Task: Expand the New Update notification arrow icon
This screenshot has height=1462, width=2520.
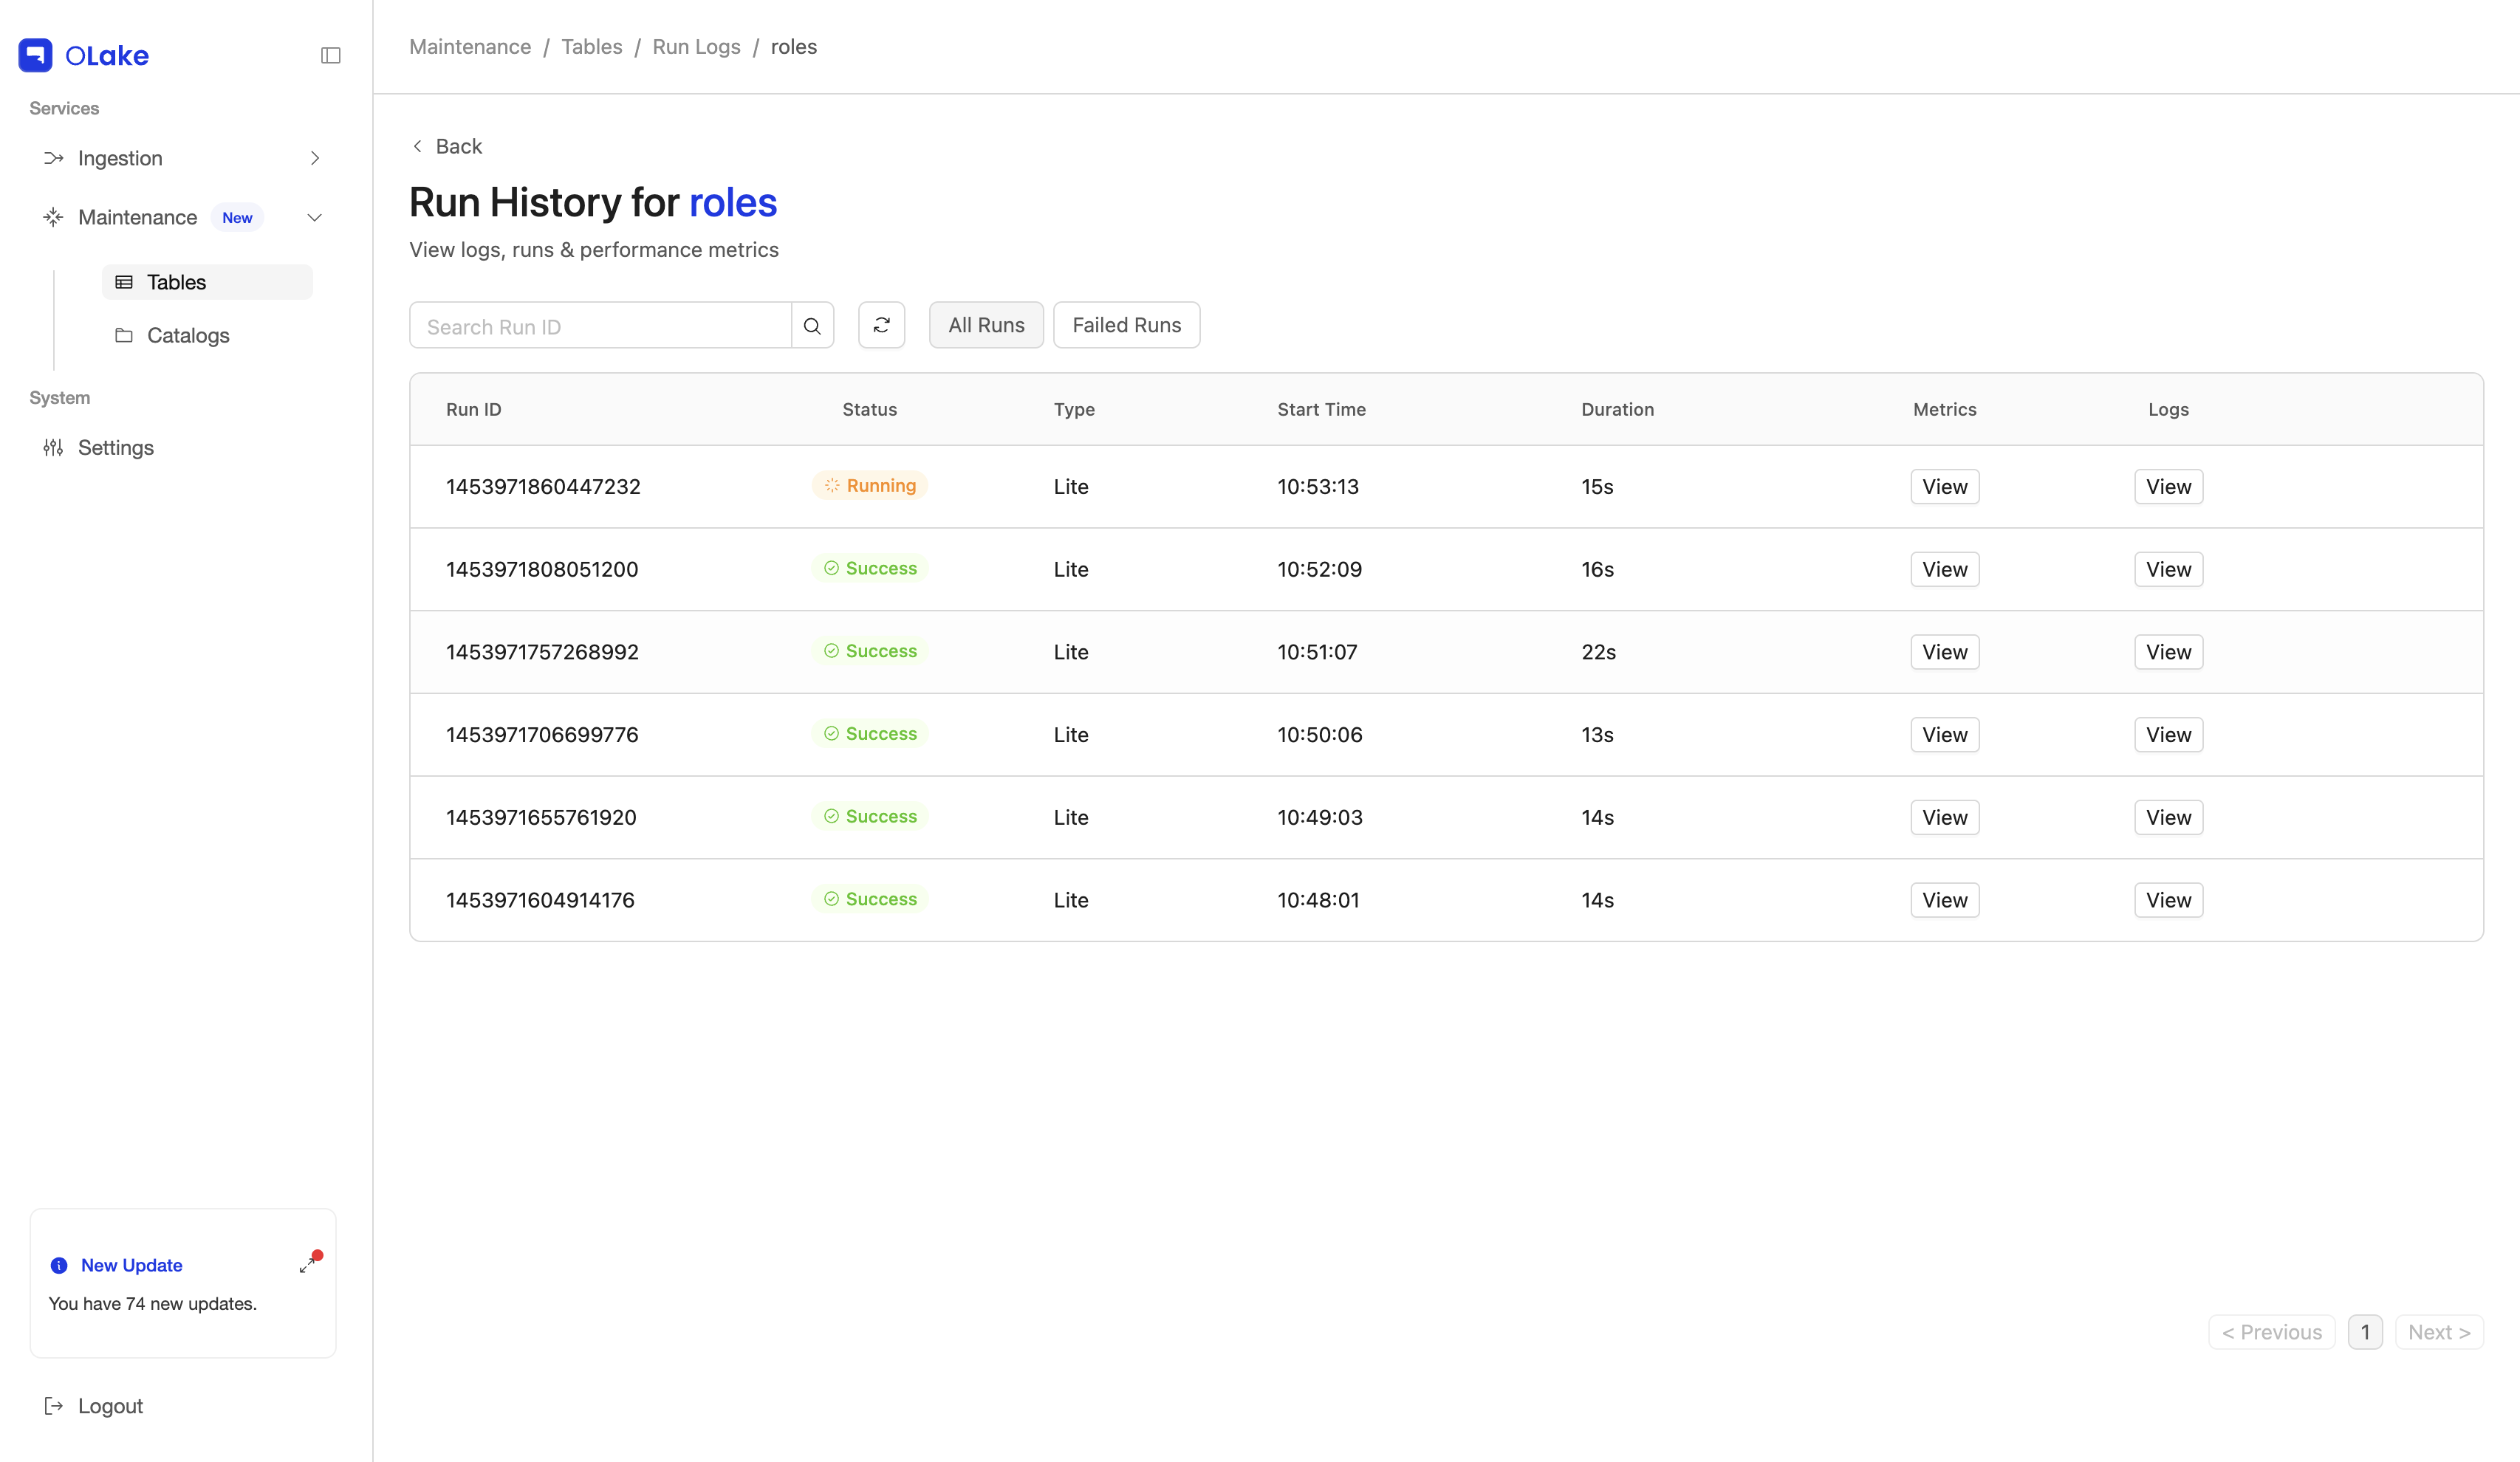Action: (x=309, y=1264)
